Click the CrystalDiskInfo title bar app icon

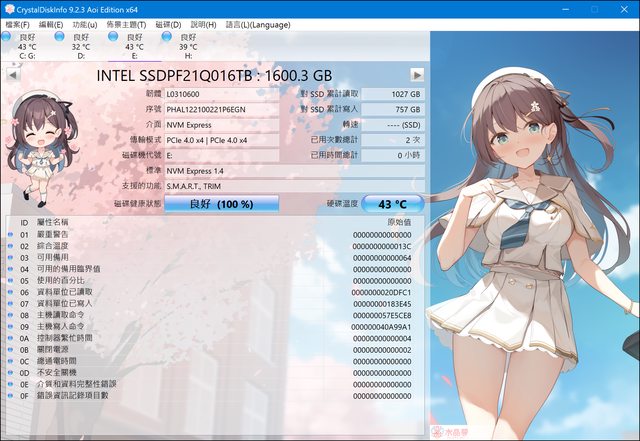tap(9, 8)
